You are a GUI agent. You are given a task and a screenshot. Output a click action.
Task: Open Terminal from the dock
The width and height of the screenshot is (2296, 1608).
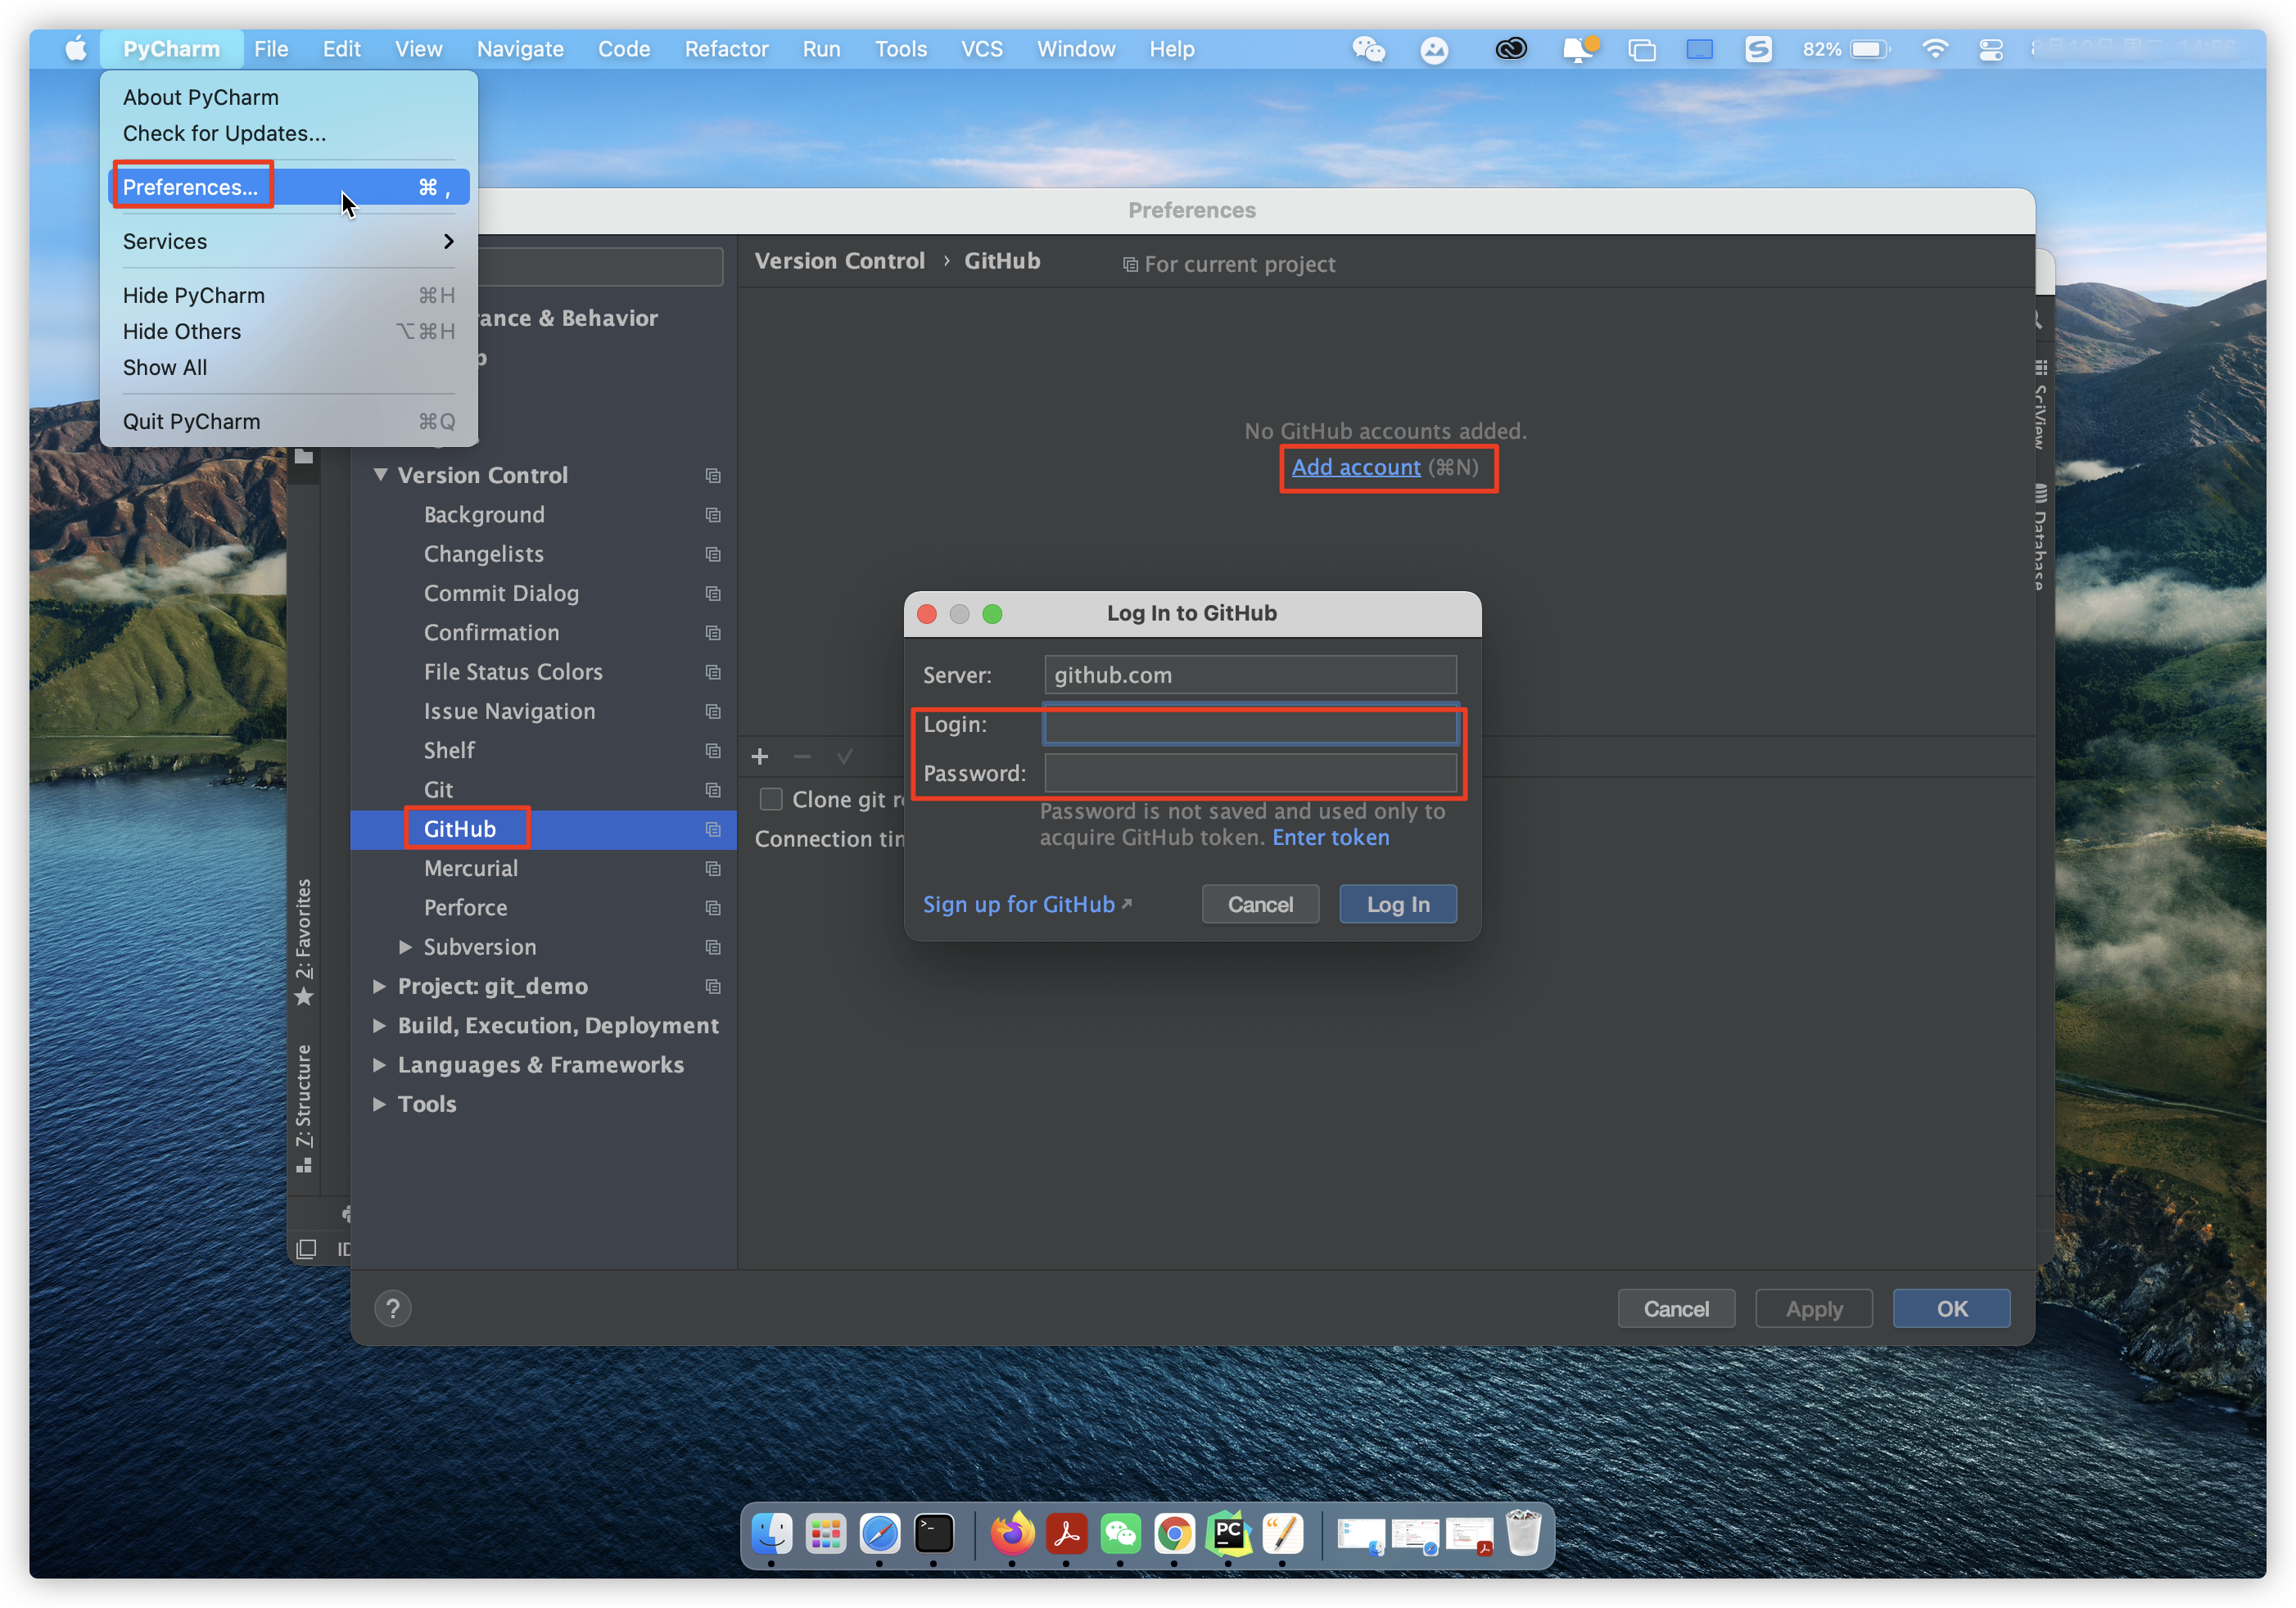pyautogui.click(x=933, y=1533)
